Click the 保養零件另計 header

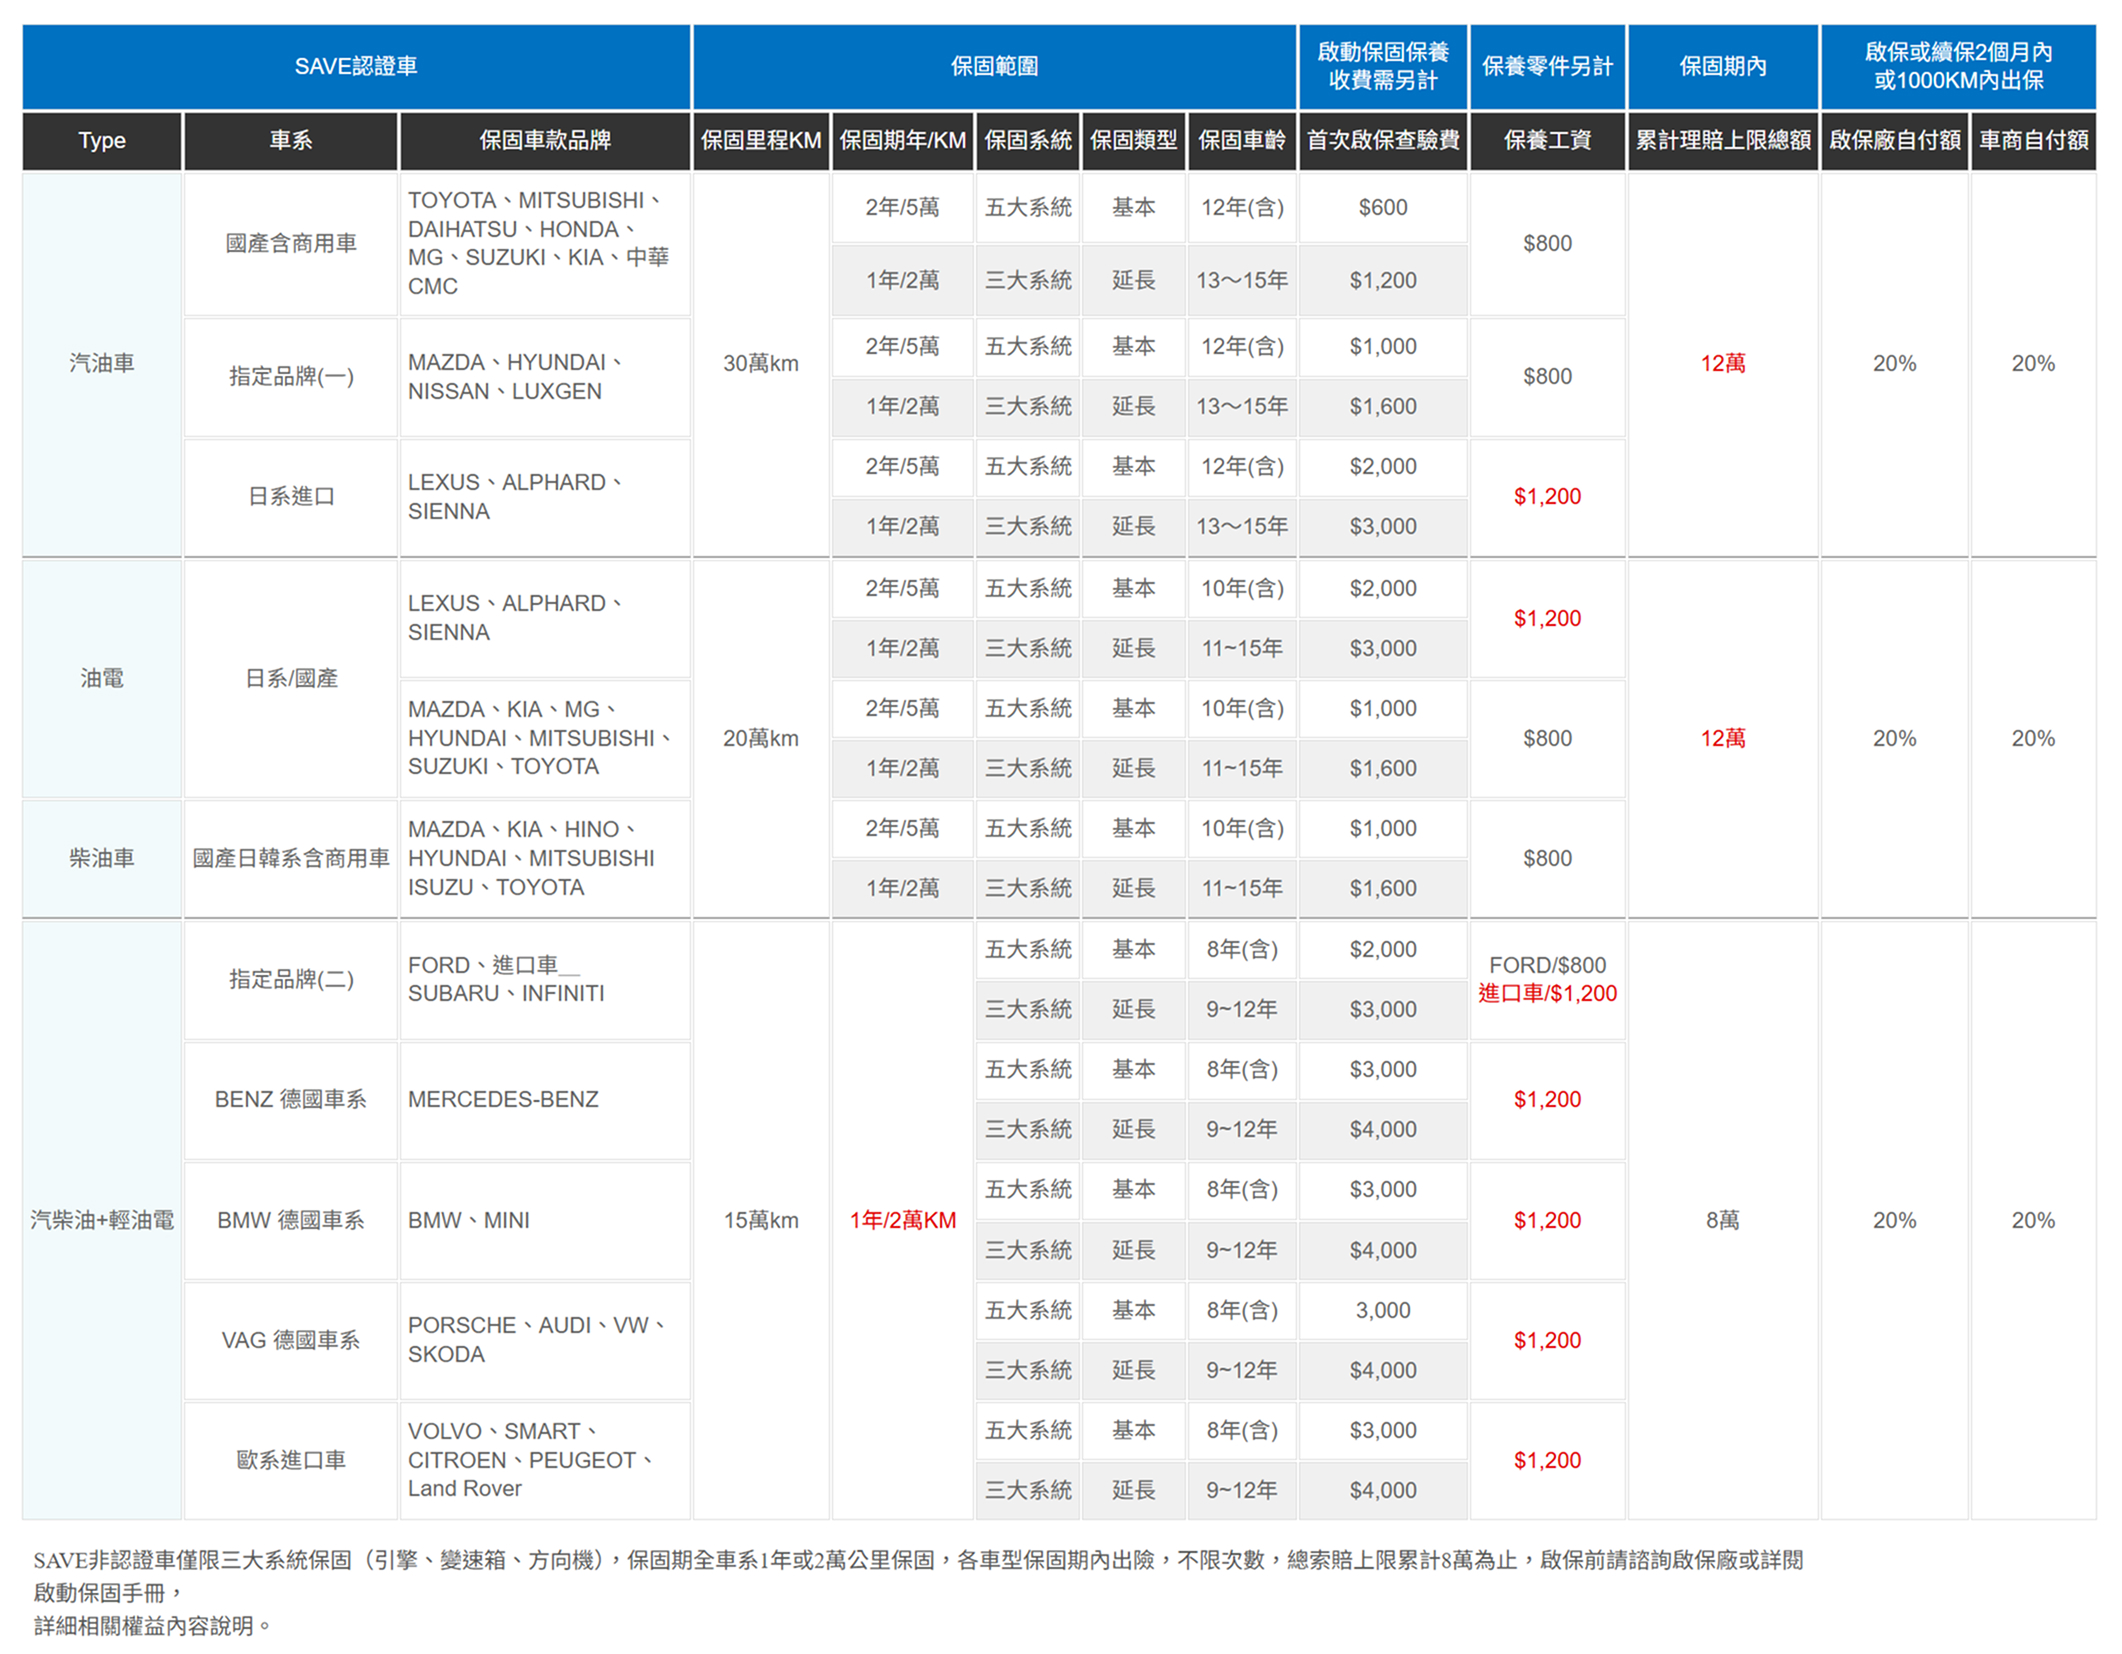pos(1547,66)
